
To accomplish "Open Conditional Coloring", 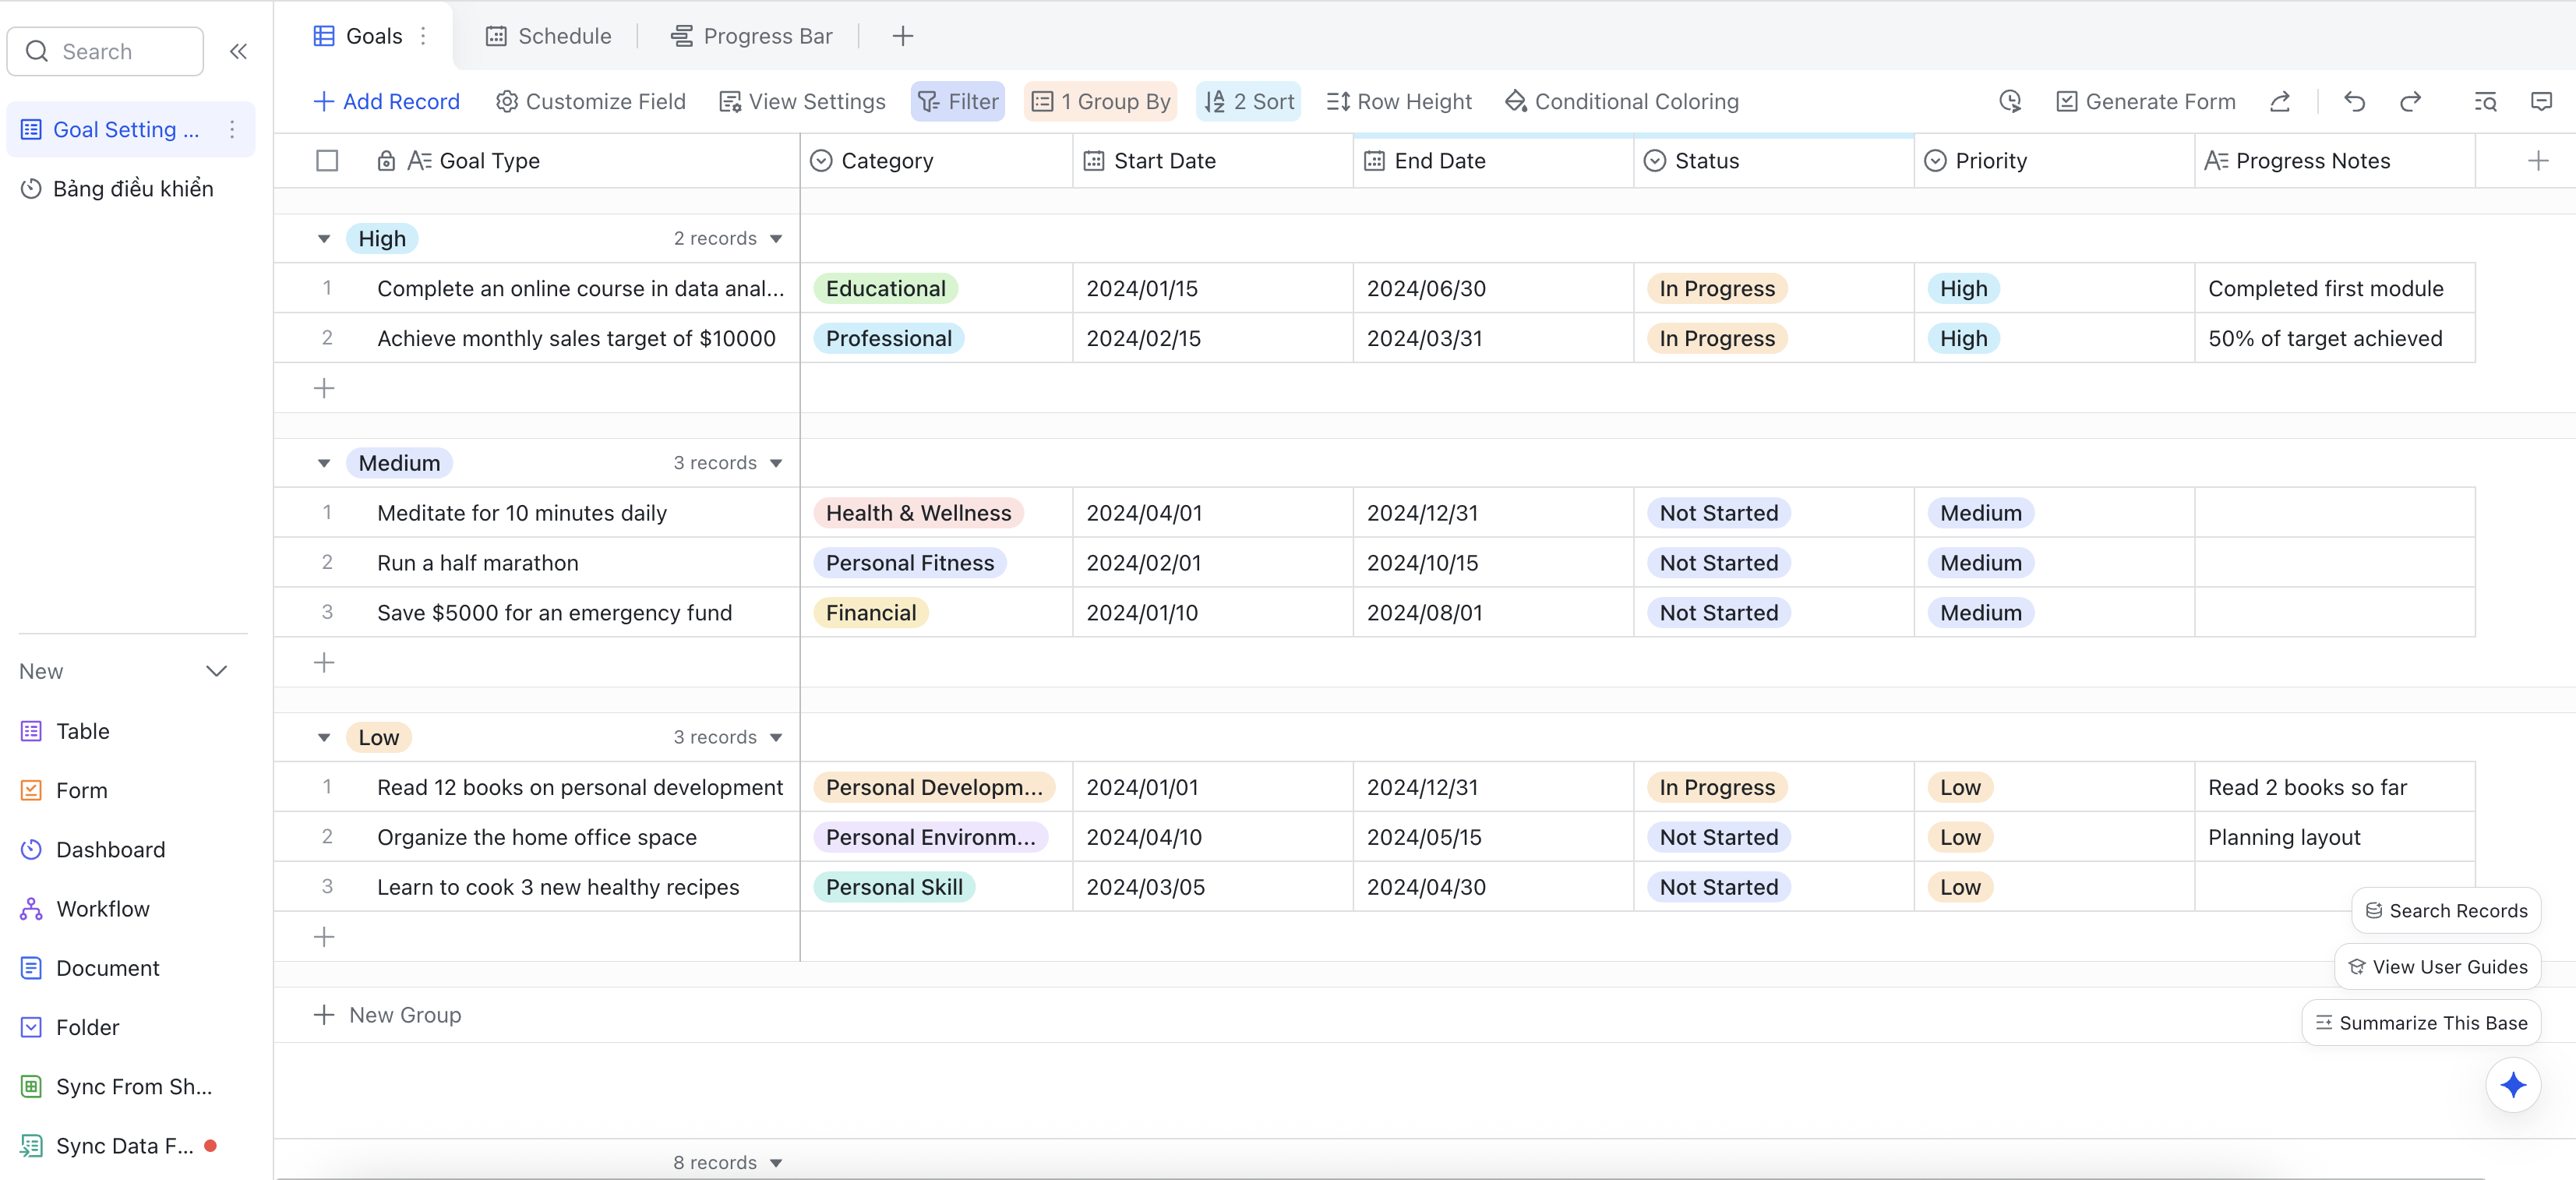I will tap(1621, 101).
